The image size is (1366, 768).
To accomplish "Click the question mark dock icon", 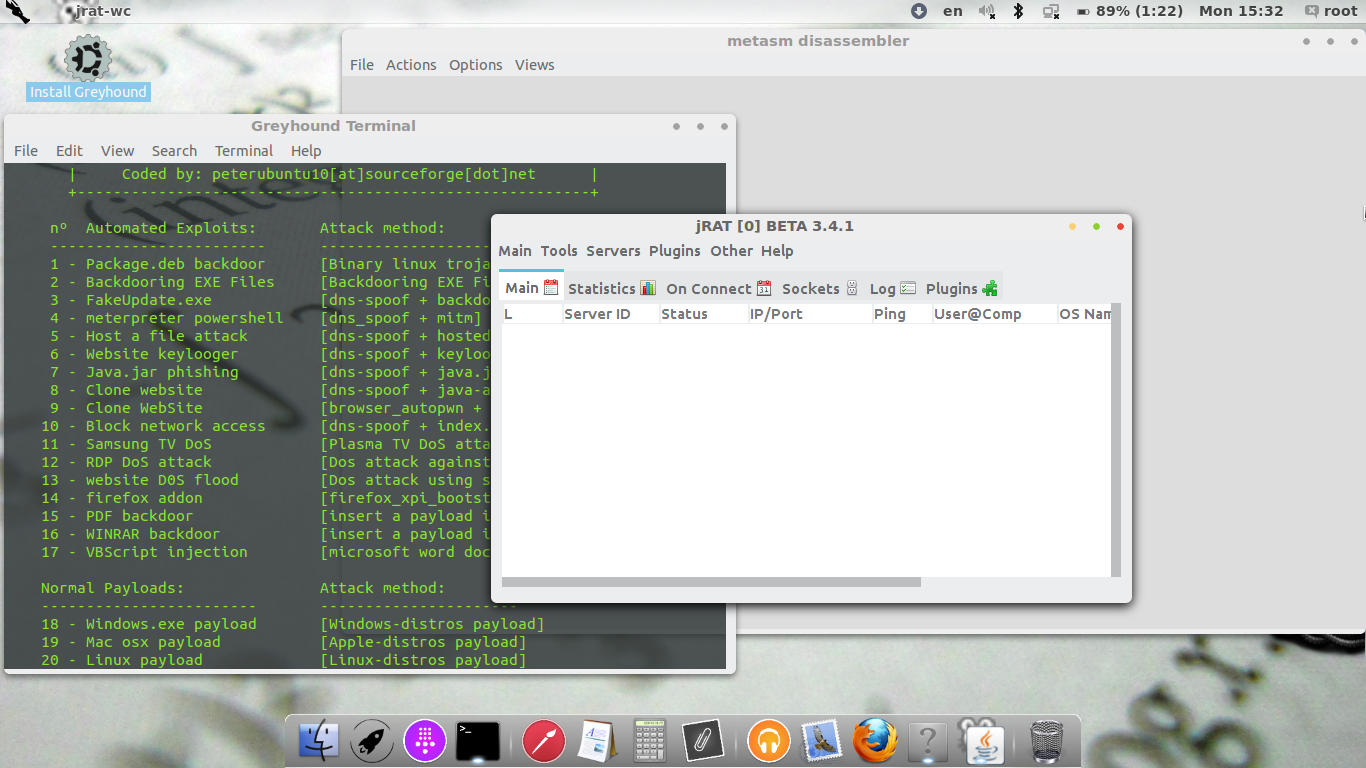I will point(928,742).
